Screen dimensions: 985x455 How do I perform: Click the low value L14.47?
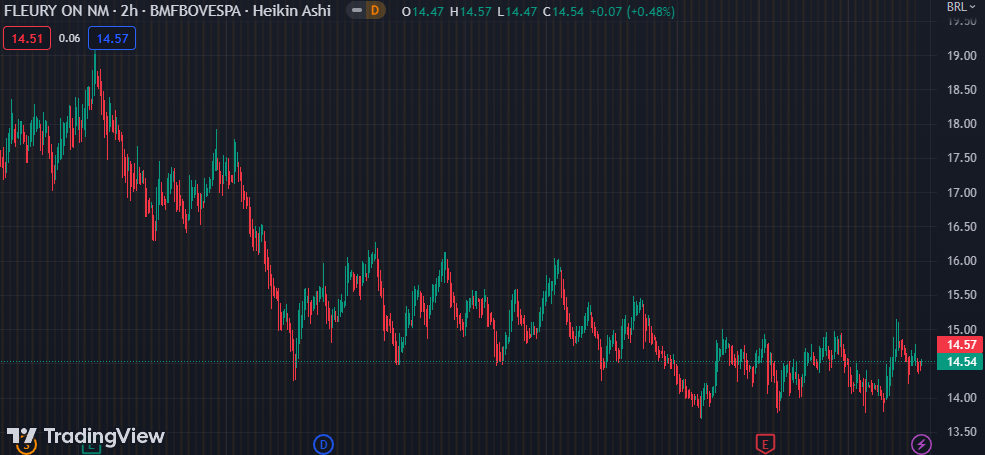[517, 11]
